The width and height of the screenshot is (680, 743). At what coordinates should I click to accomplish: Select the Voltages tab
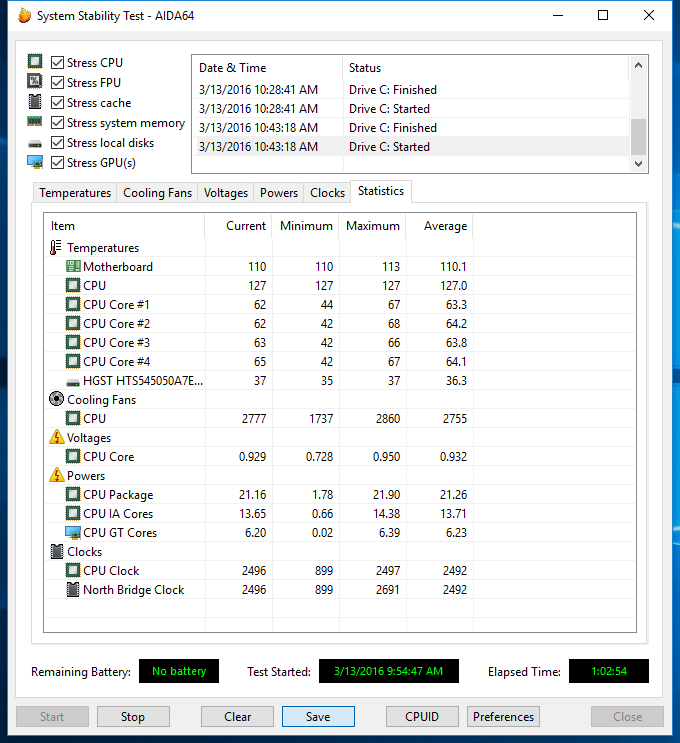226,193
